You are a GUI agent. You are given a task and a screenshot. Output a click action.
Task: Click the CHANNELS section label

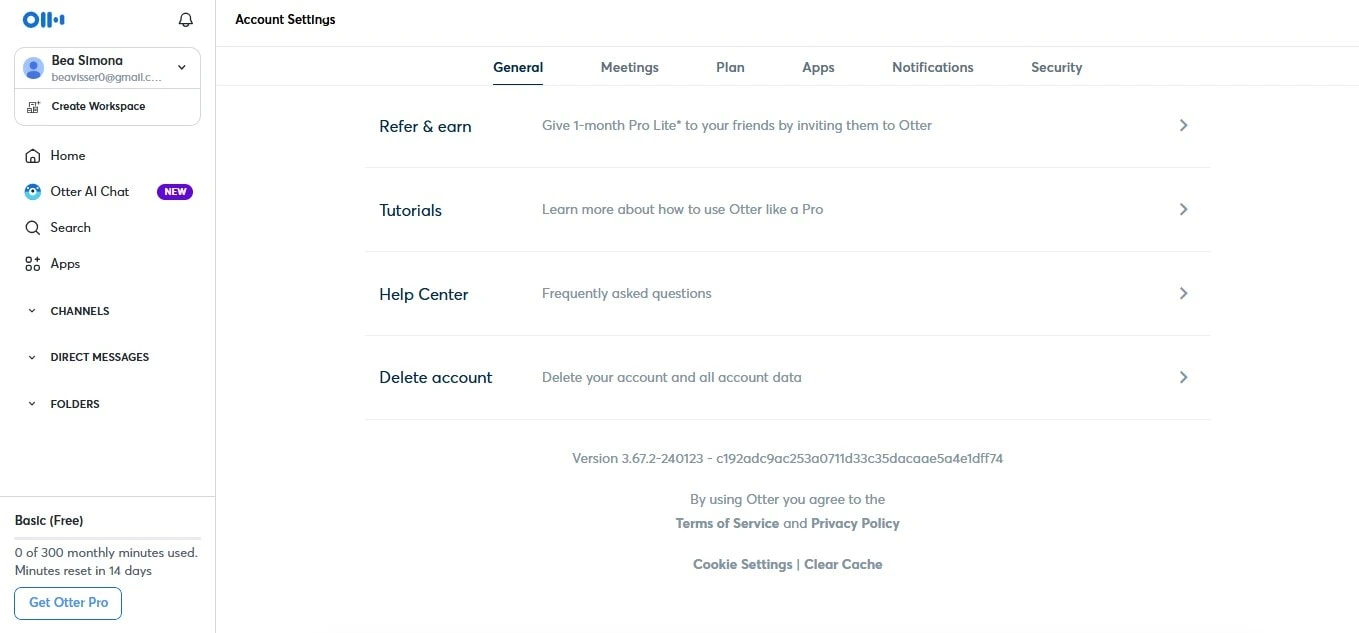(x=80, y=311)
